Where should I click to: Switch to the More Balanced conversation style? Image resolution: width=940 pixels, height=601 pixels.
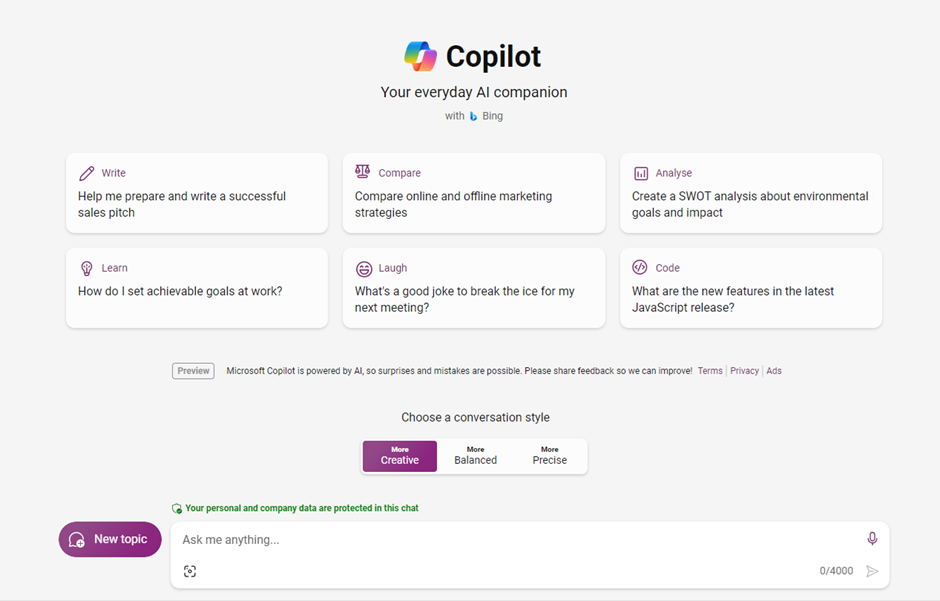pos(474,456)
